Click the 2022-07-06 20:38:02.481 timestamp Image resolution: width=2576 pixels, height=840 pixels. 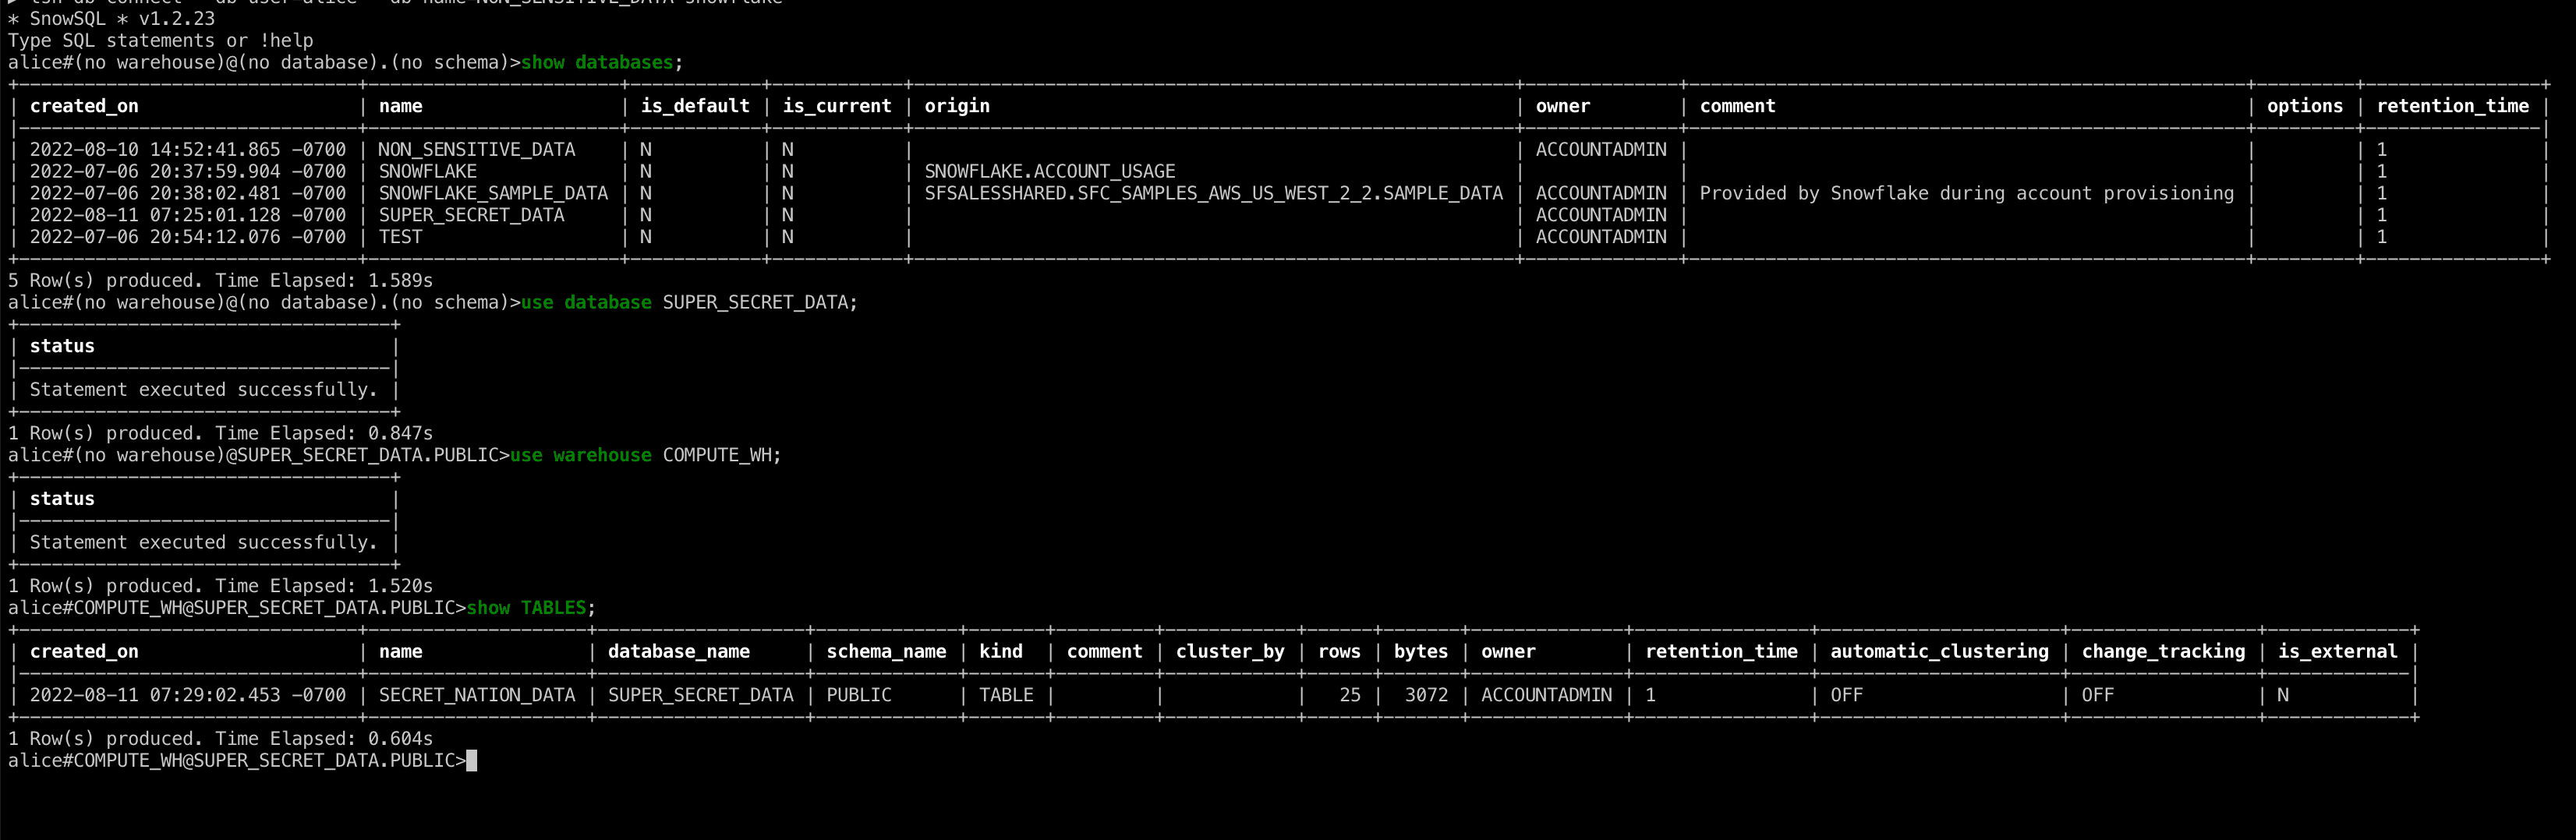[188, 194]
